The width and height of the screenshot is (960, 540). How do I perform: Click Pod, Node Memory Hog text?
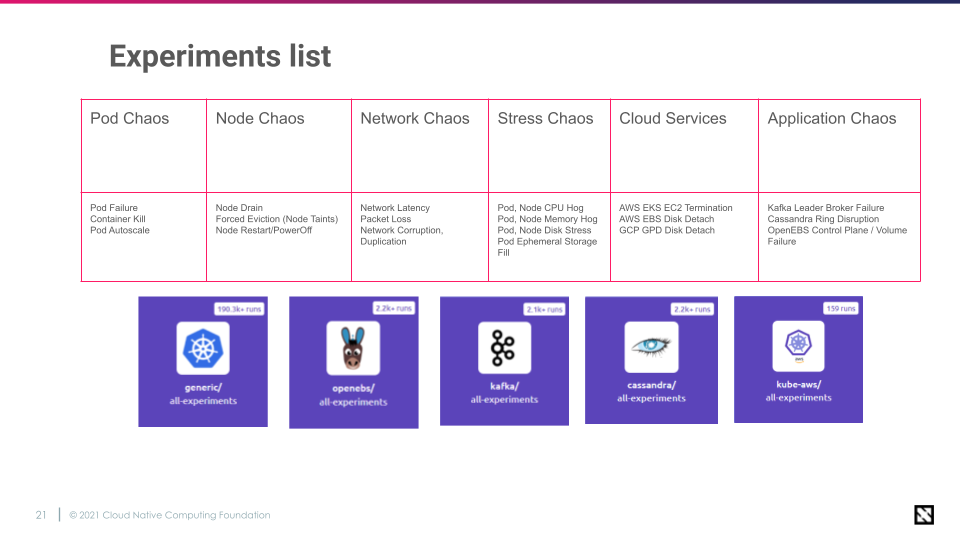pos(547,219)
